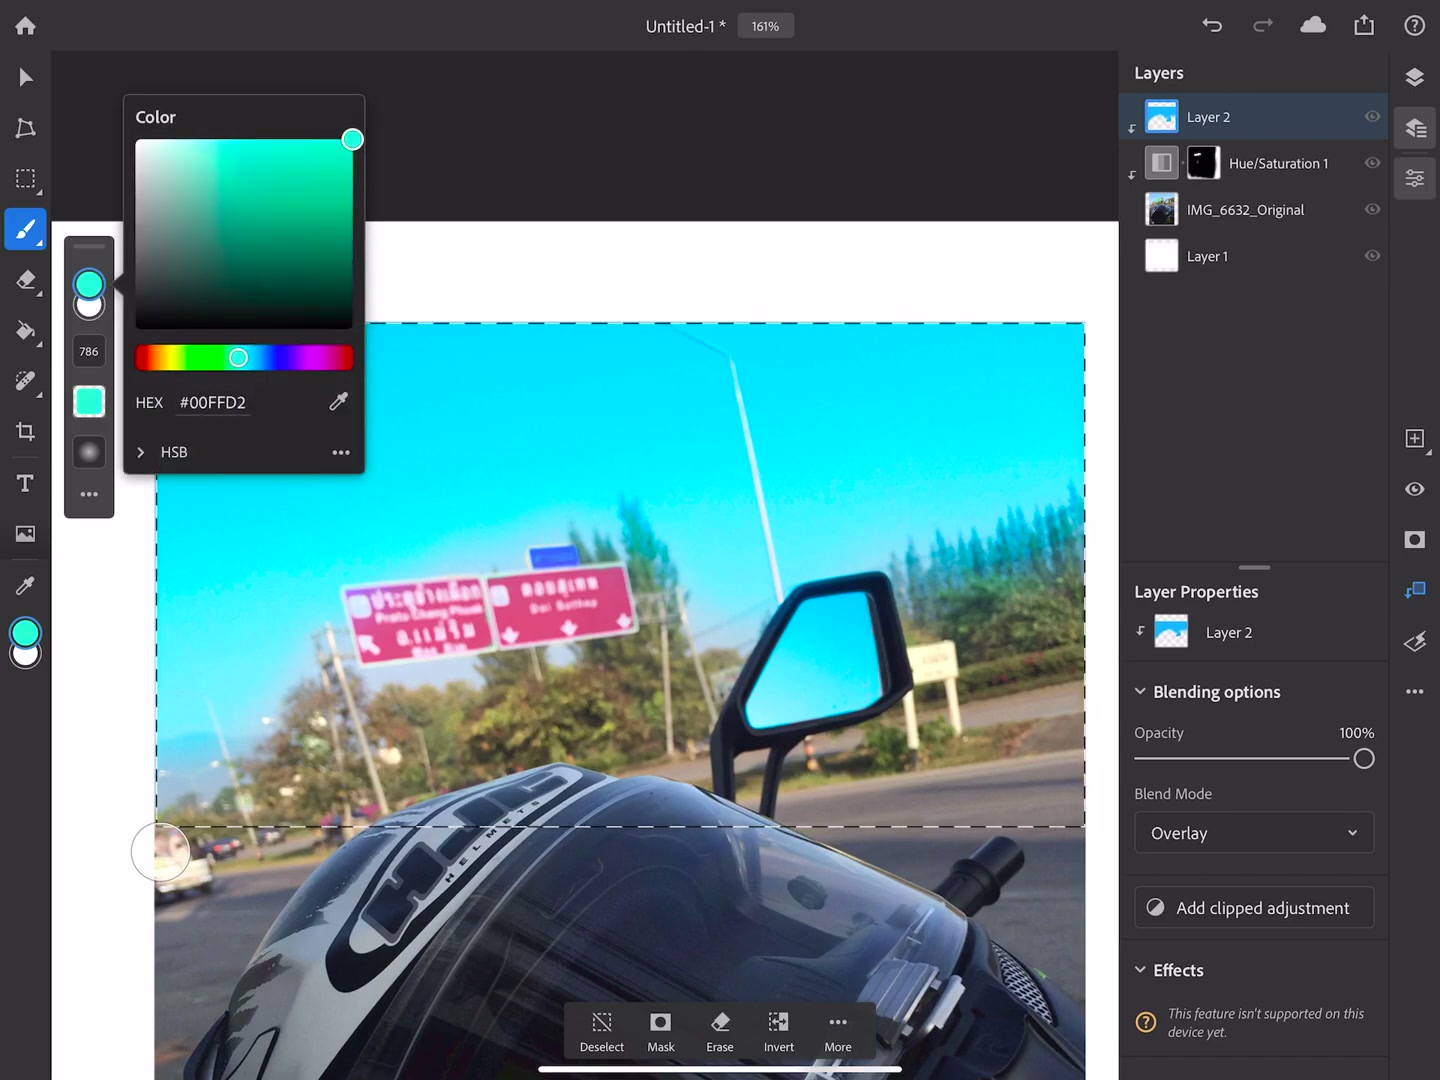Add clipped adjustment to layer
The height and width of the screenshot is (1080, 1440).
coord(1254,908)
